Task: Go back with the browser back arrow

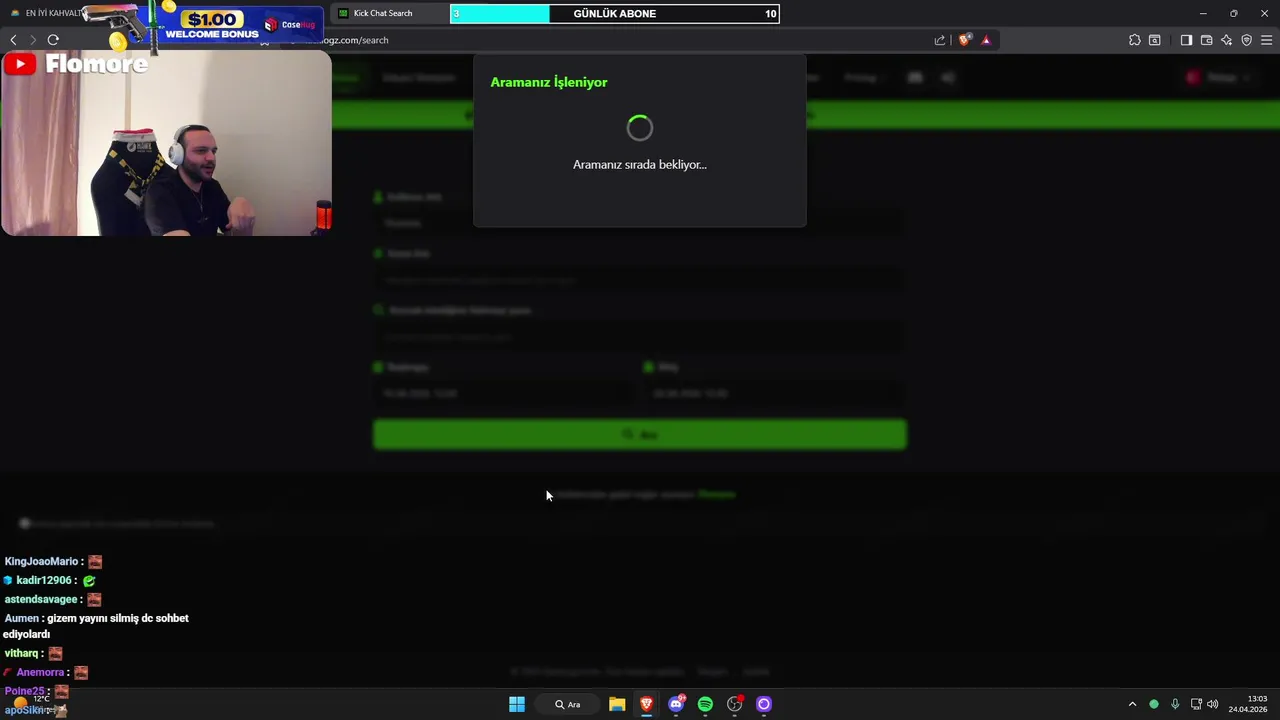Action: (x=13, y=40)
